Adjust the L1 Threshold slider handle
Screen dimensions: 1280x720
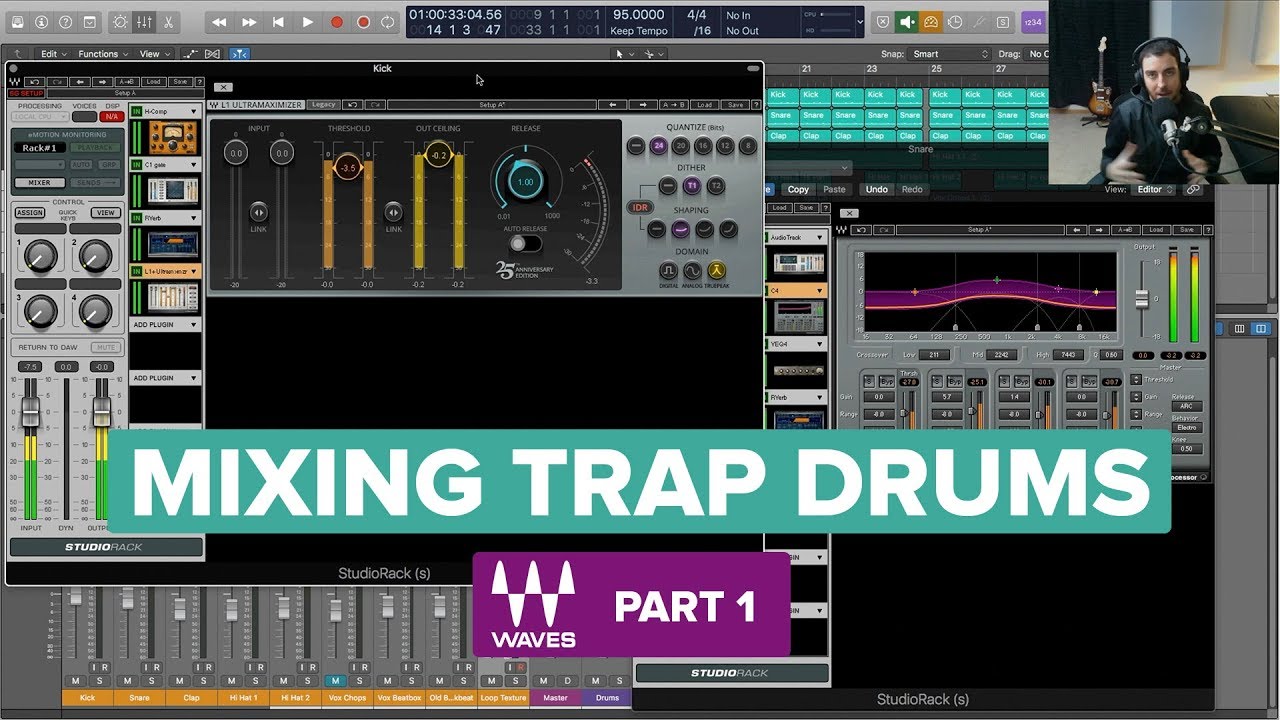[347, 168]
